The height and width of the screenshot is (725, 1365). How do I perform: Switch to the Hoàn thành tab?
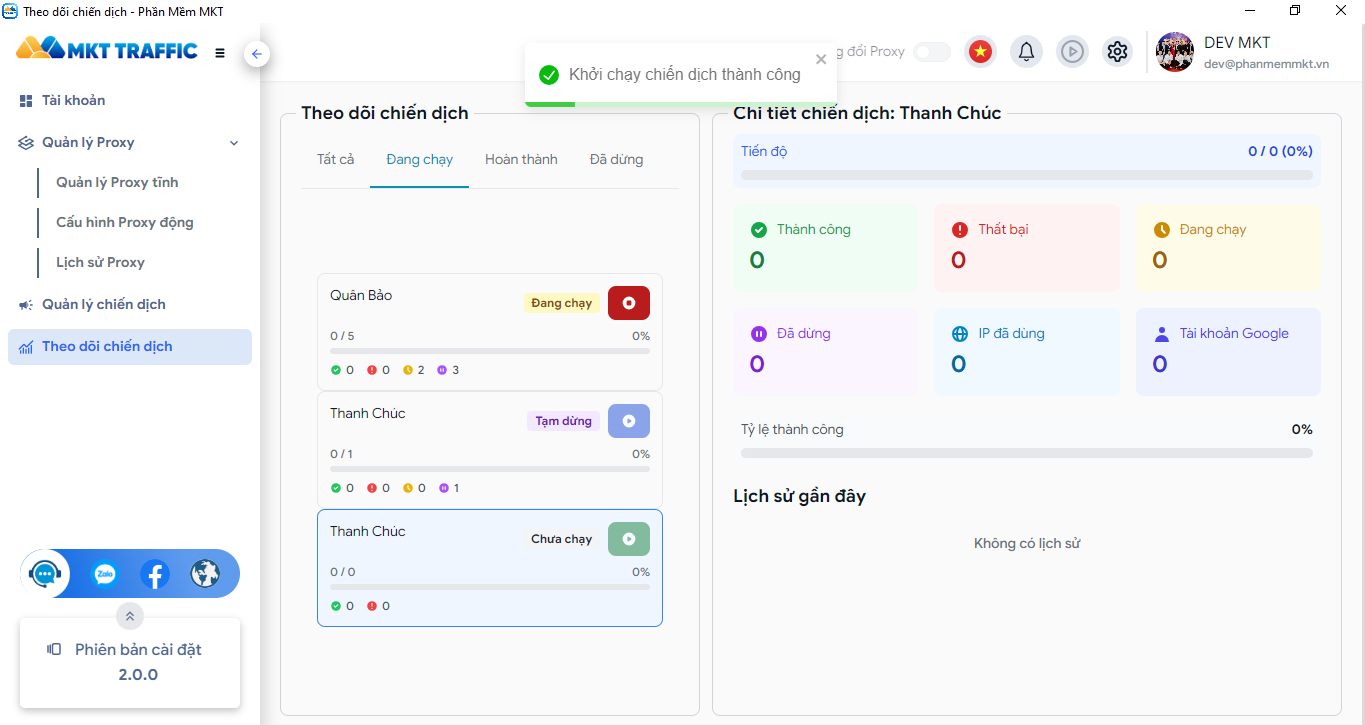[521, 159]
